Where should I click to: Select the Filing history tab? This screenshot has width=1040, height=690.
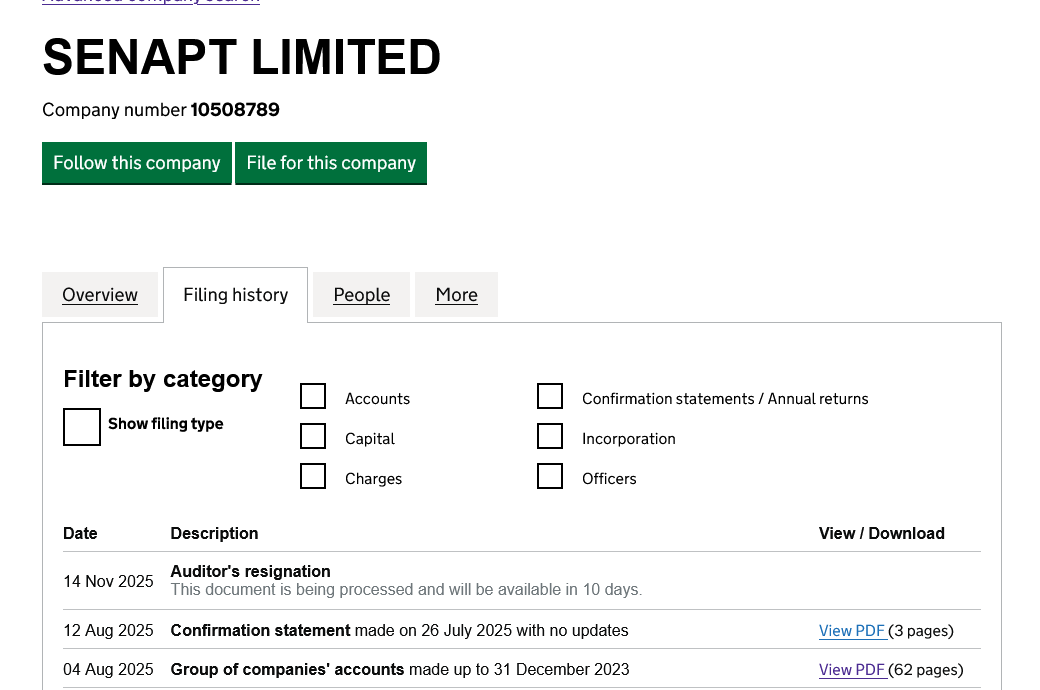click(x=235, y=295)
